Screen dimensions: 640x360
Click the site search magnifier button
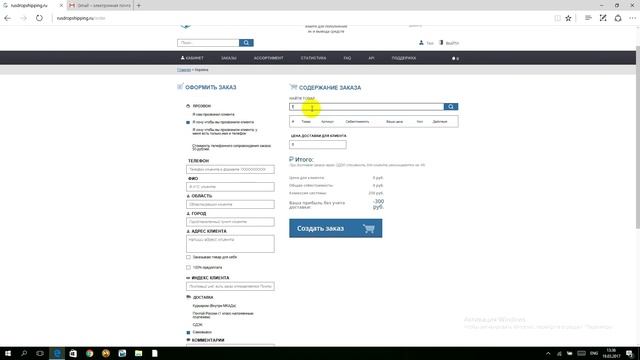[246, 43]
